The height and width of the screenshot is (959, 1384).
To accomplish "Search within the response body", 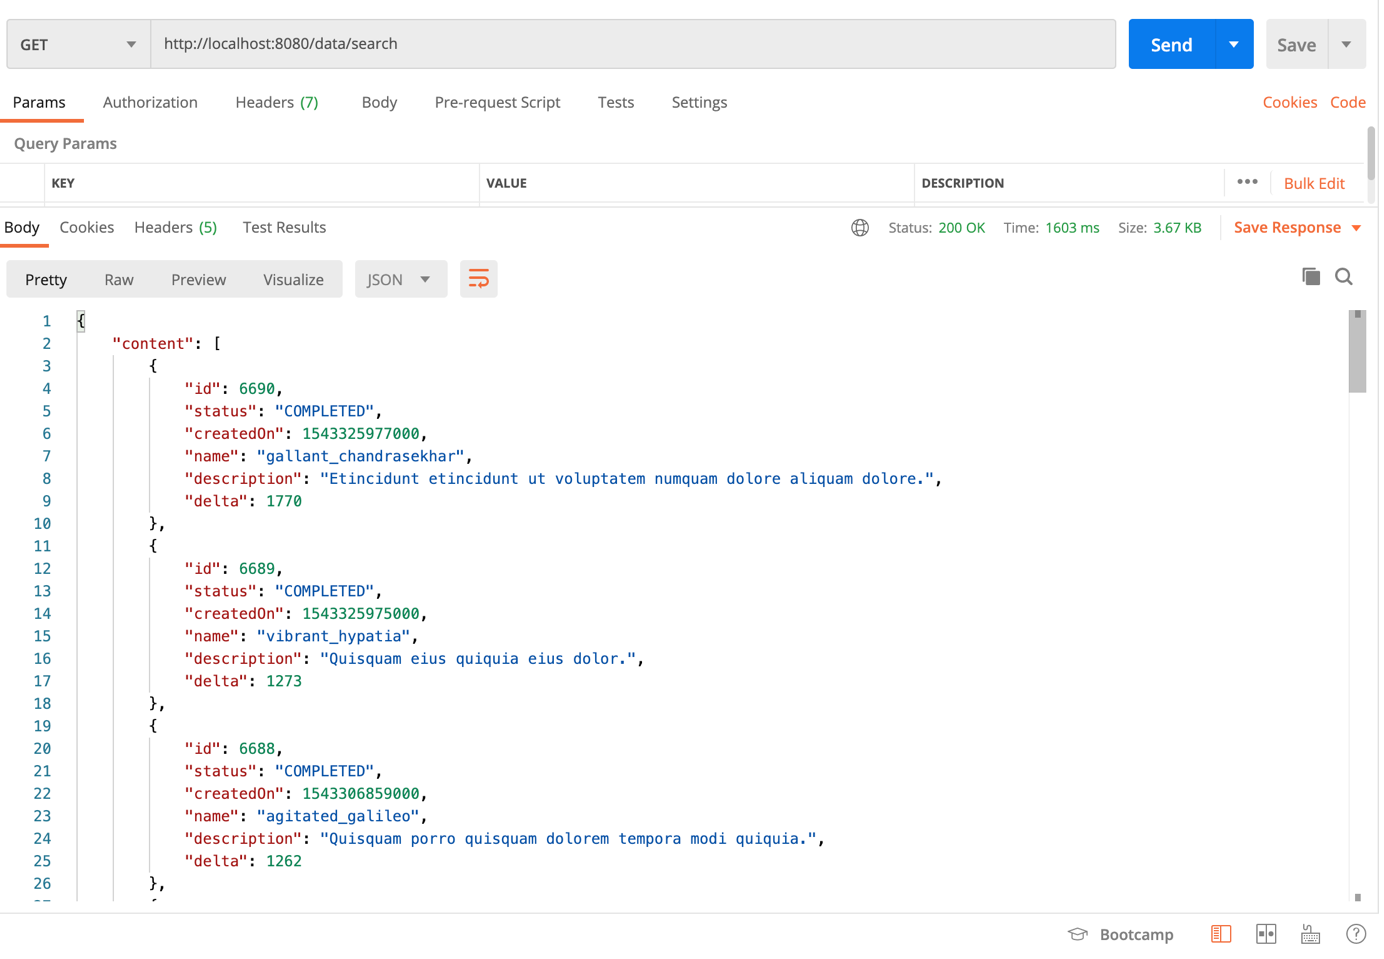I will (x=1343, y=276).
